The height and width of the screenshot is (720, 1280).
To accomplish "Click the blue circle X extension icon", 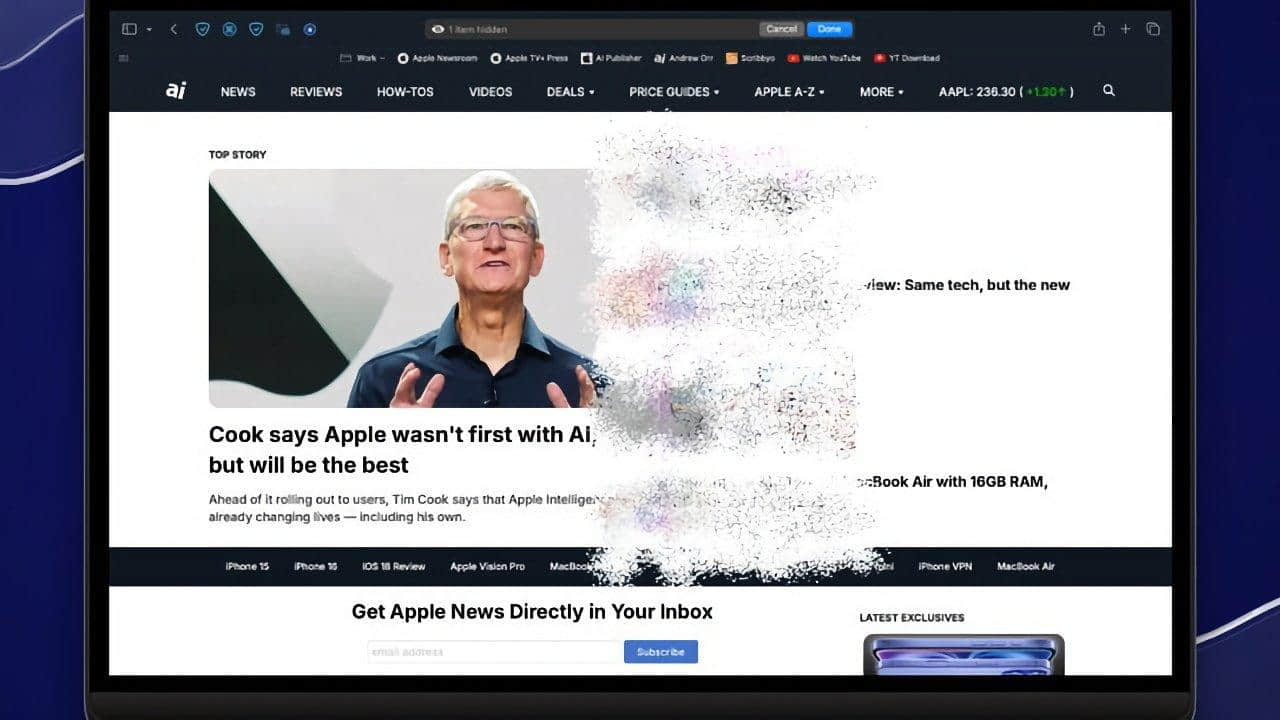I will pos(230,29).
